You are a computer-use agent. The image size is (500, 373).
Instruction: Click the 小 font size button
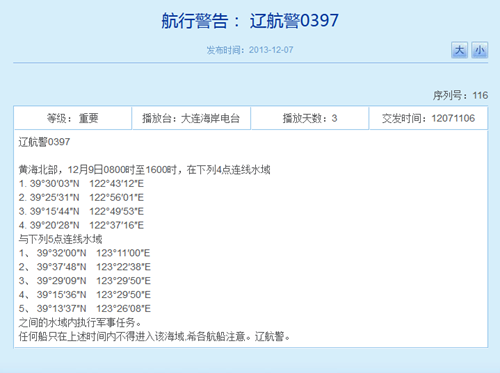coord(480,50)
